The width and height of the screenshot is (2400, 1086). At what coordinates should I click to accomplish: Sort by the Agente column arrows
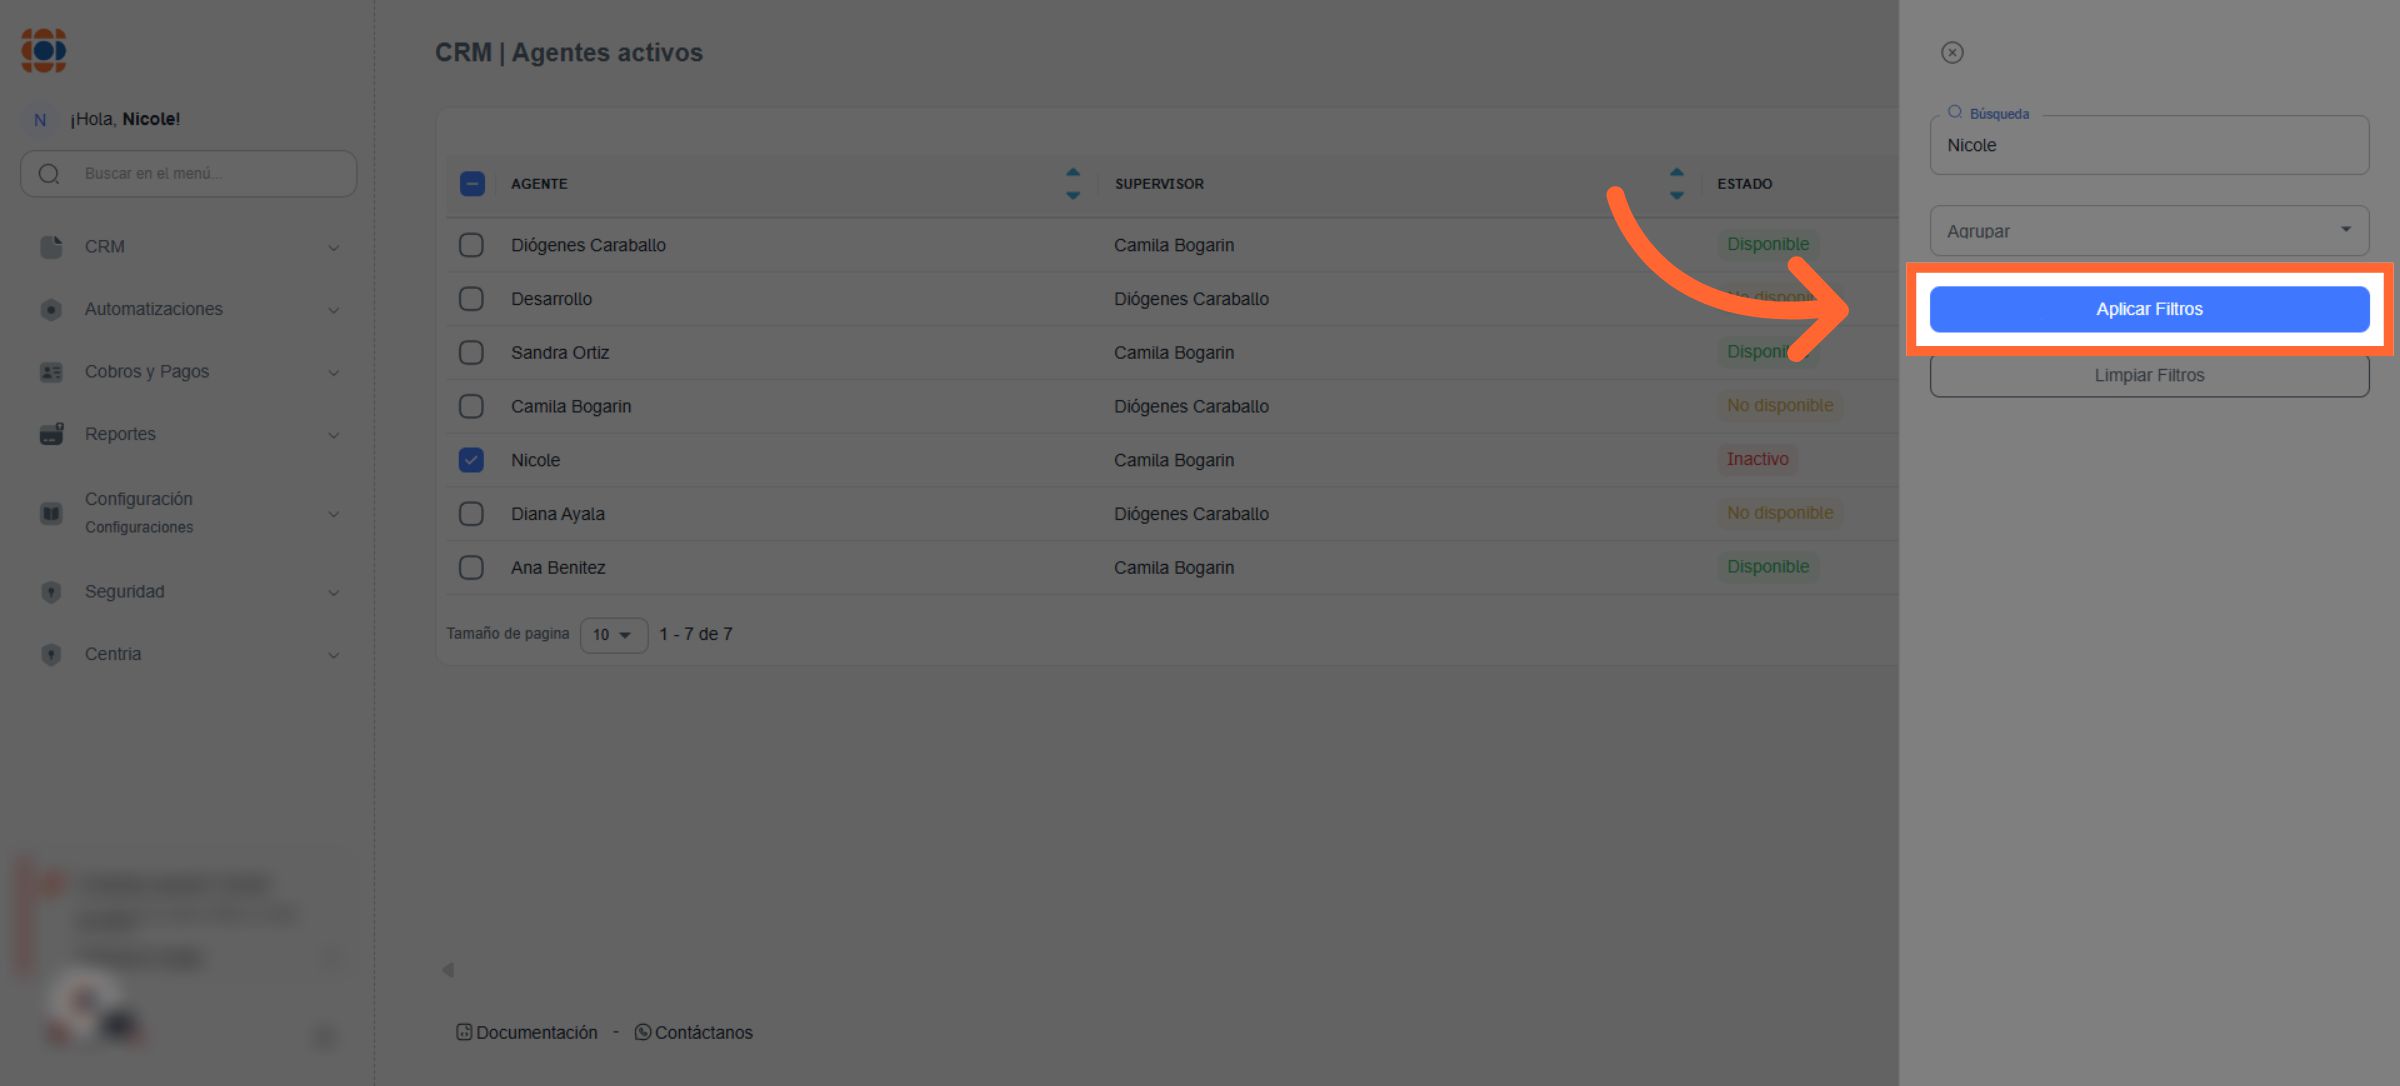pyautogui.click(x=1073, y=184)
